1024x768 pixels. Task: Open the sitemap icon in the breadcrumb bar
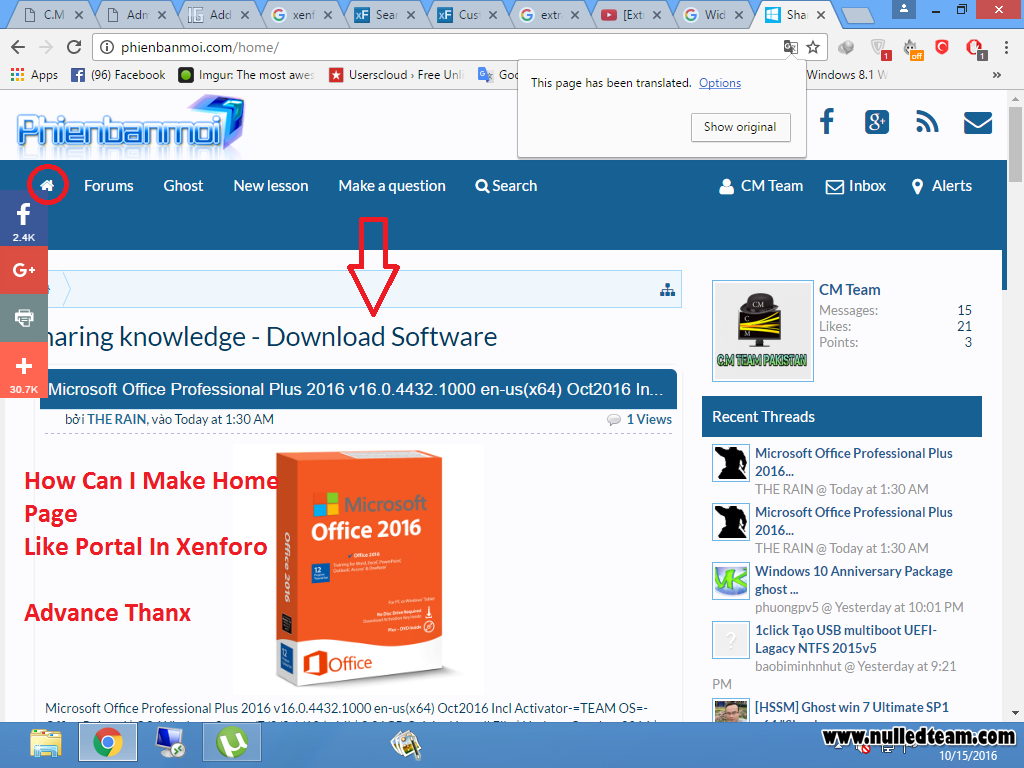click(x=667, y=290)
